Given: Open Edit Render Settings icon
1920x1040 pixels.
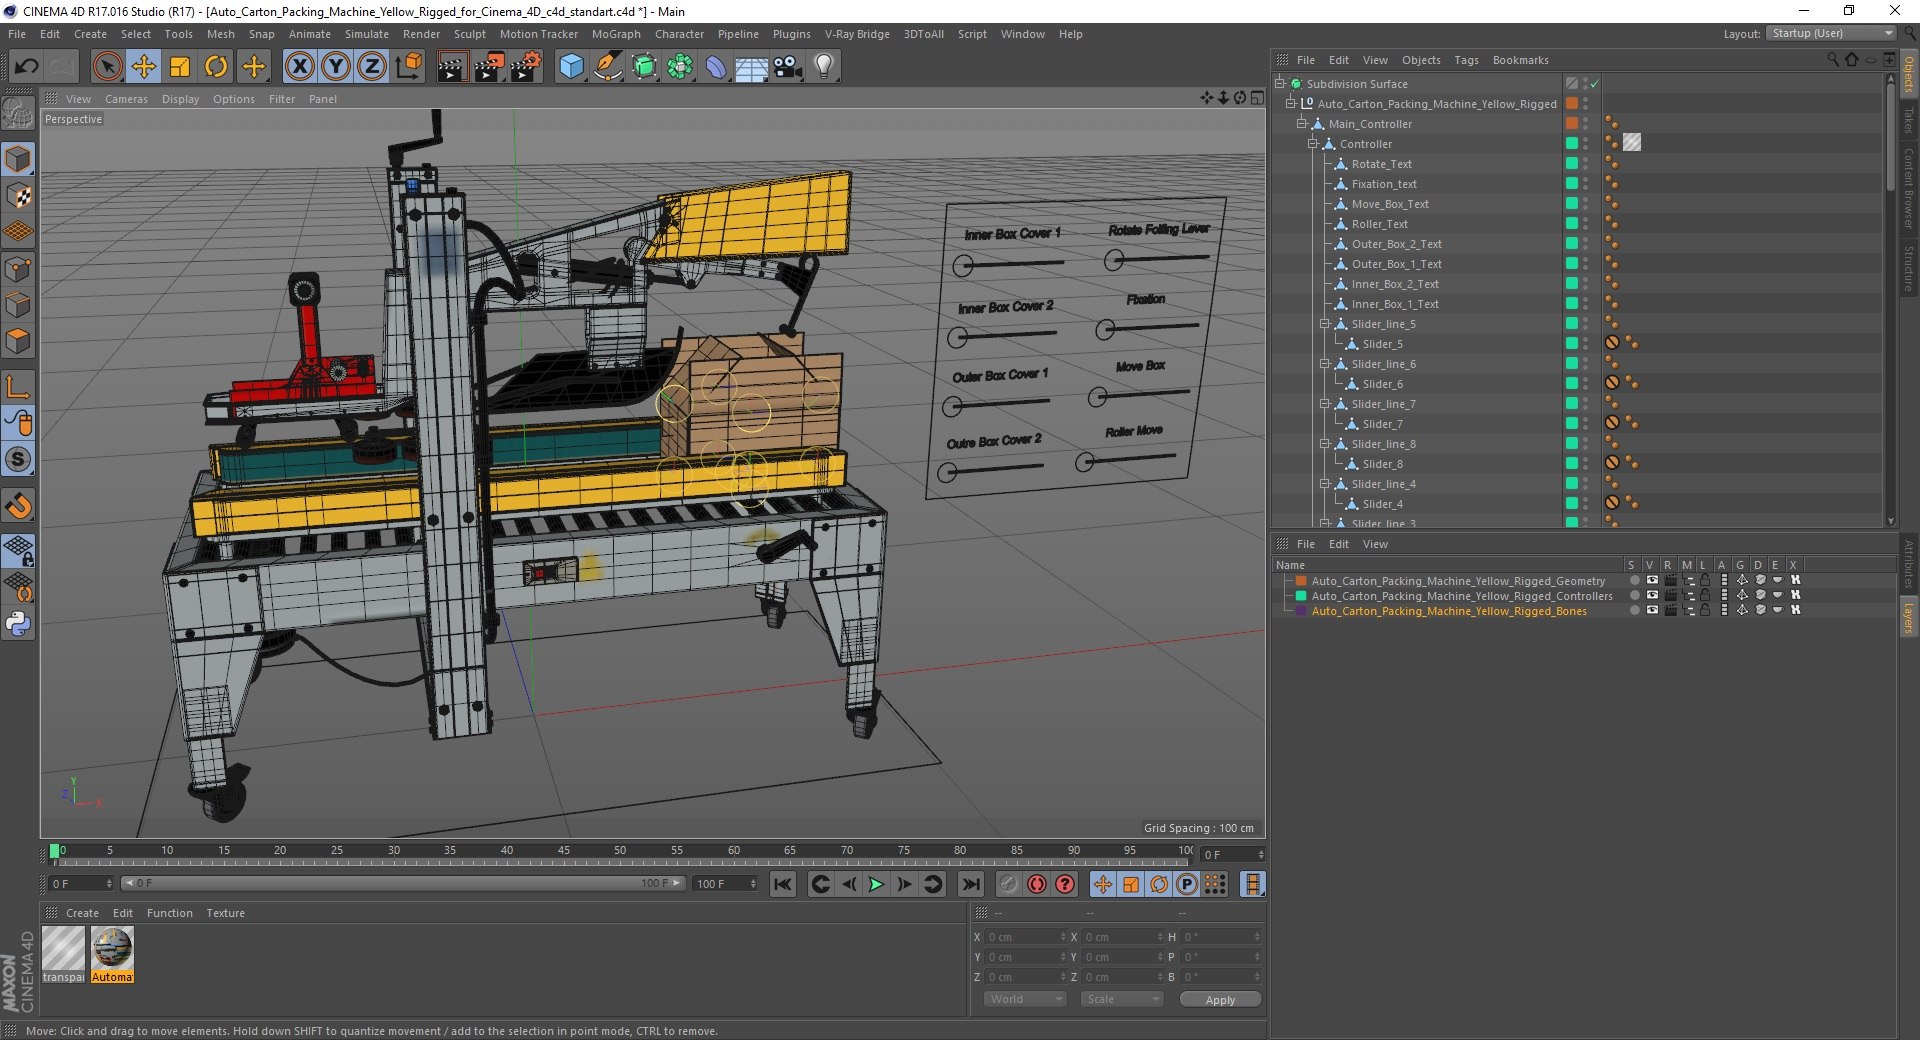Looking at the screenshot, I should pyautogui.click(x=526, y=67).
